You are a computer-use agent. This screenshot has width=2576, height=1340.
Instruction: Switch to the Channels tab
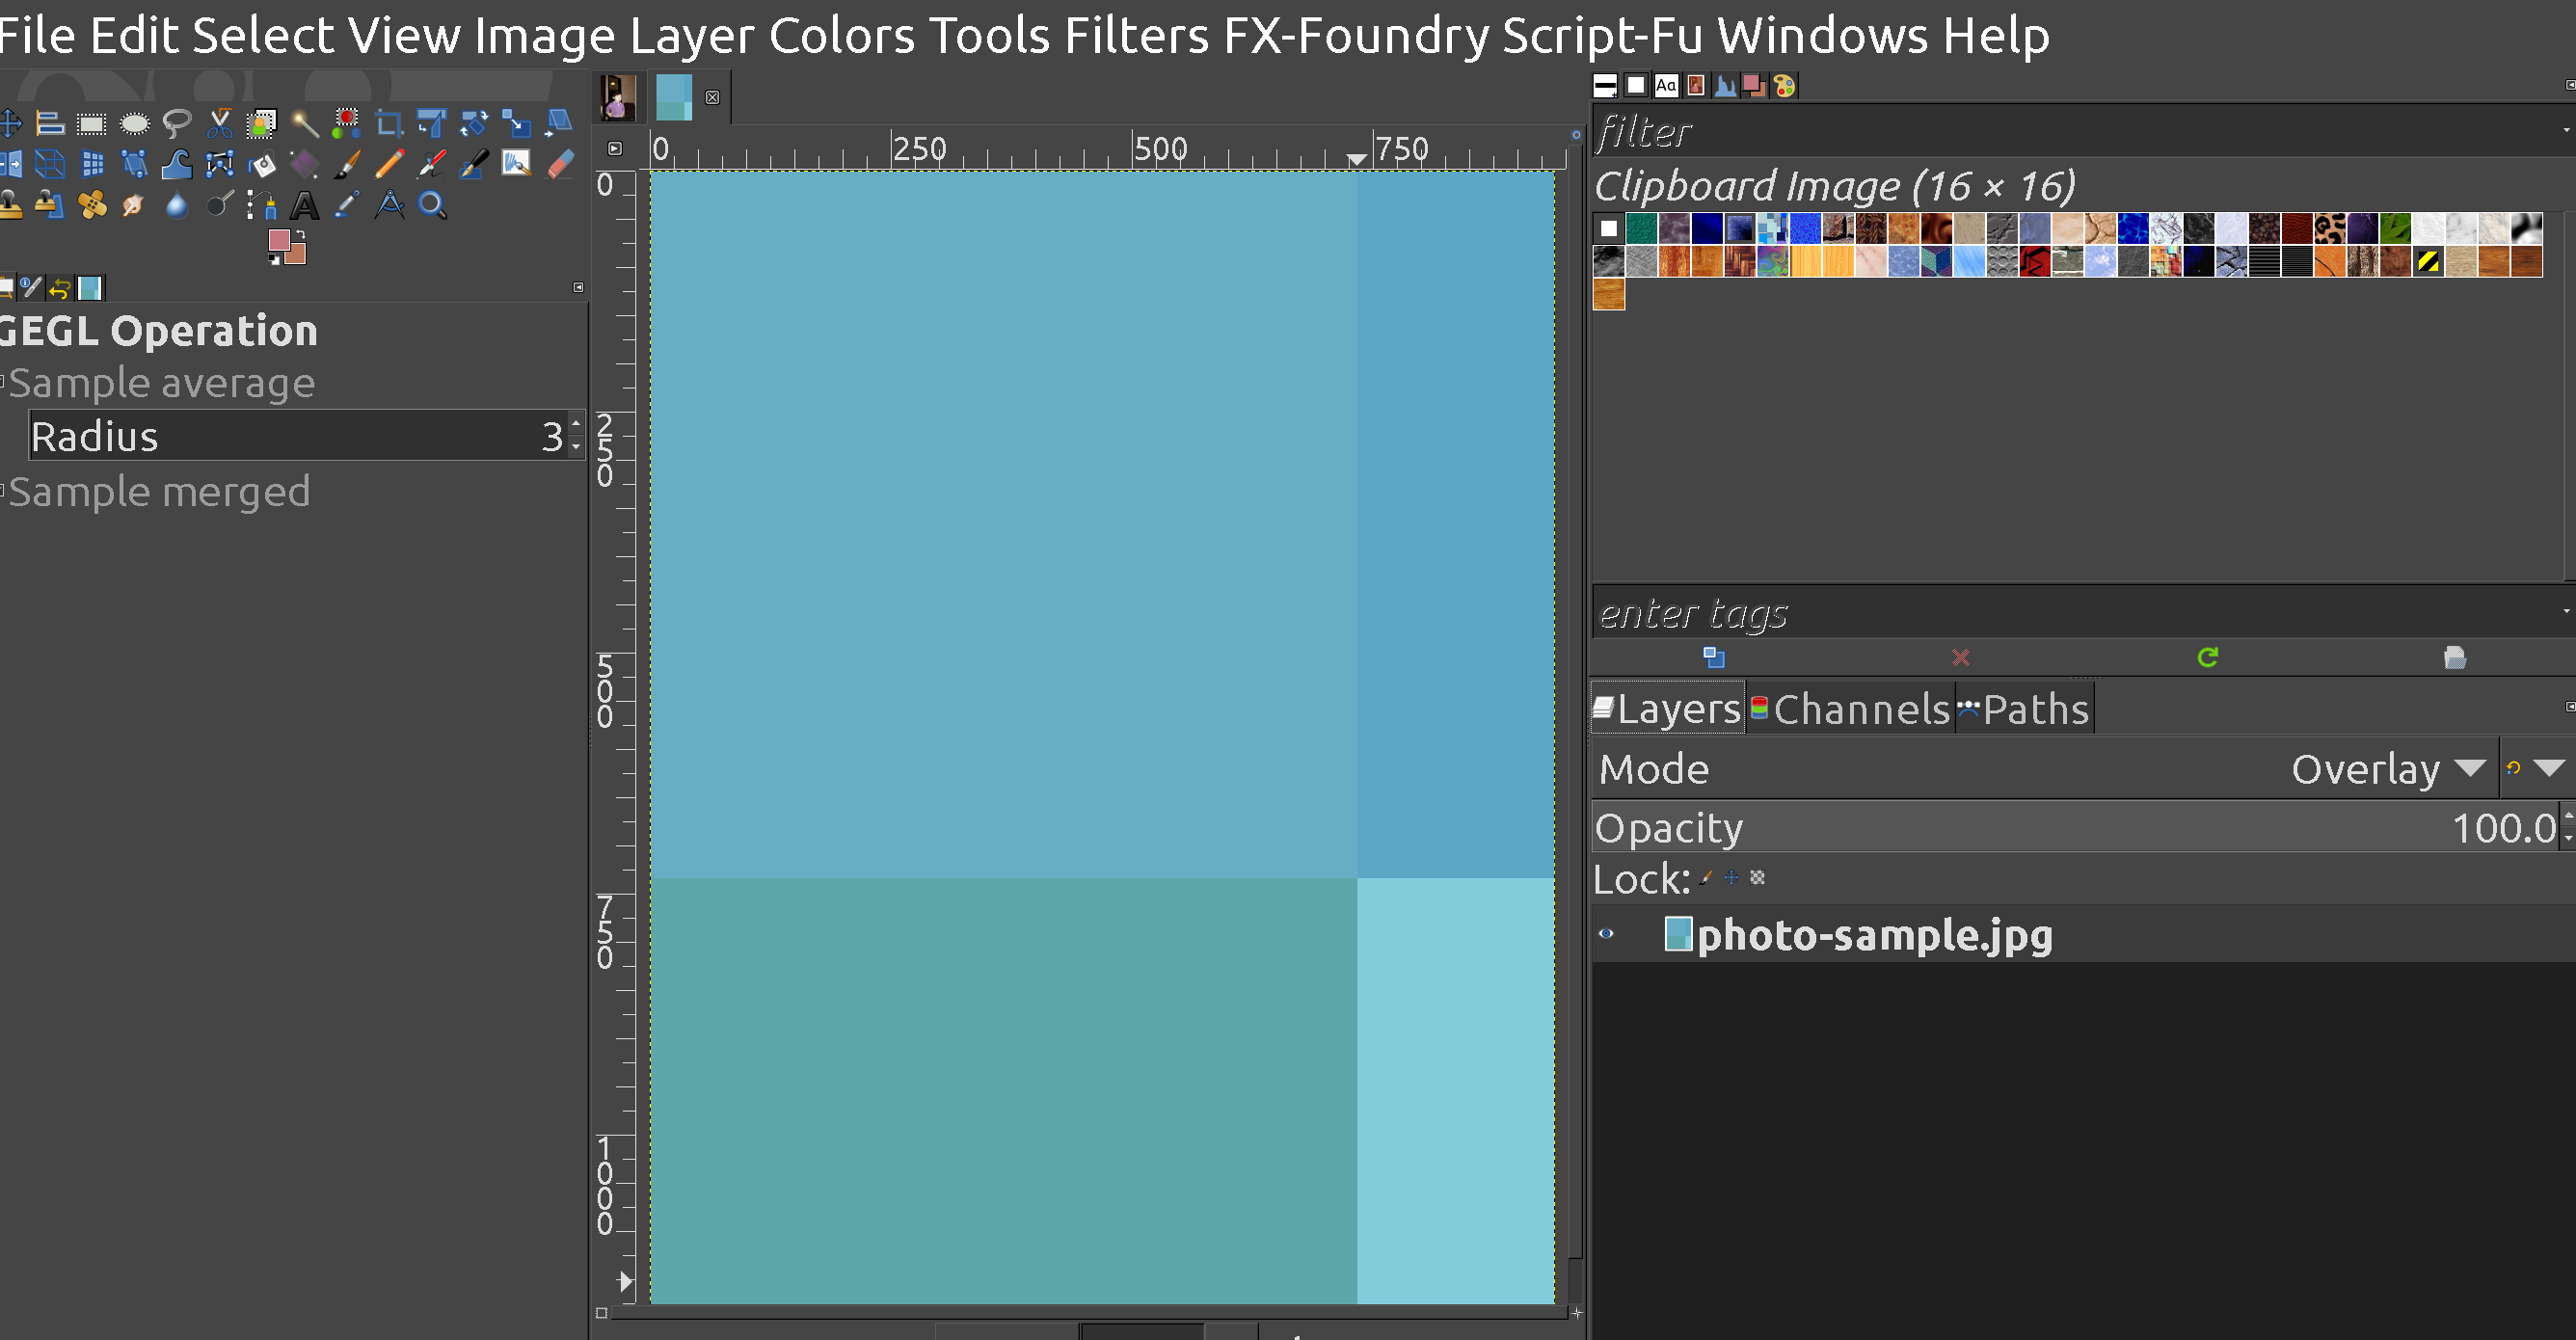1850,709
